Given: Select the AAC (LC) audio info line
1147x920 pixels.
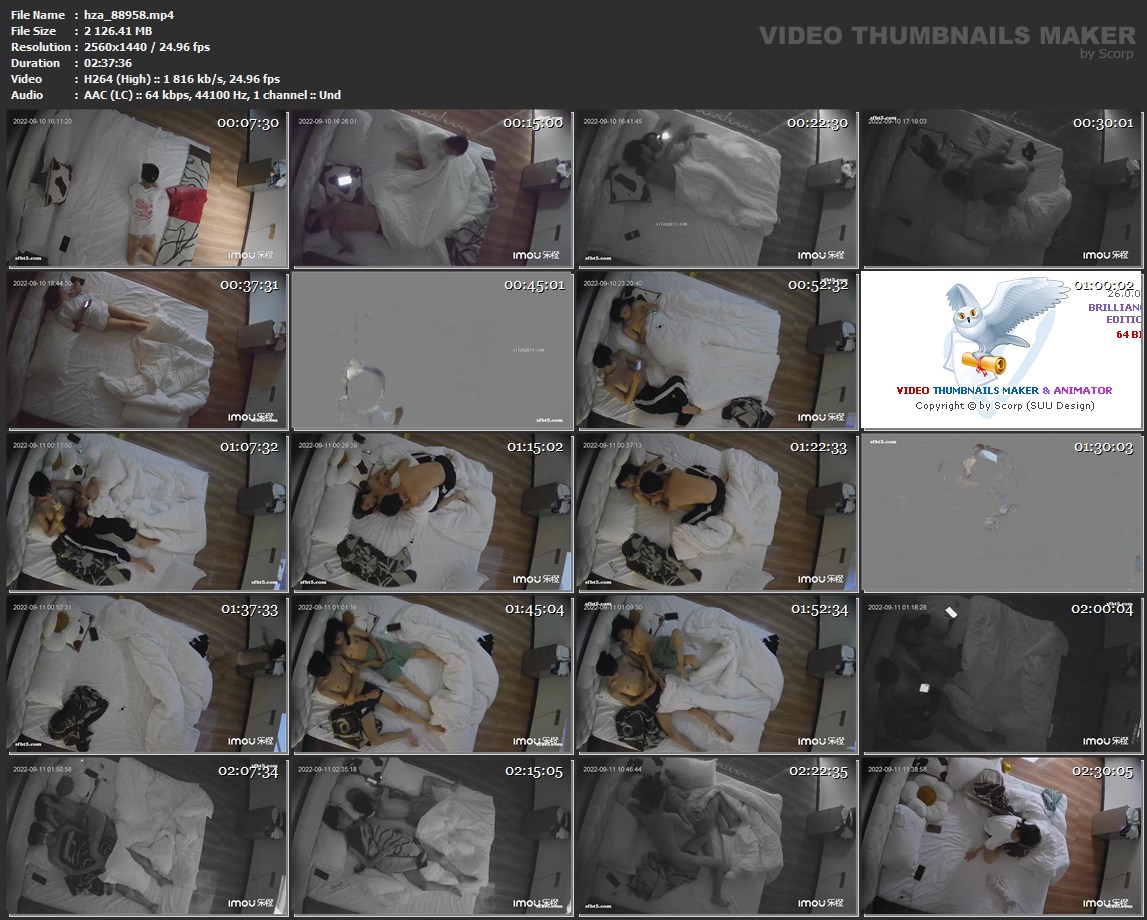Looking at the screenshot, I should [212, 95].
